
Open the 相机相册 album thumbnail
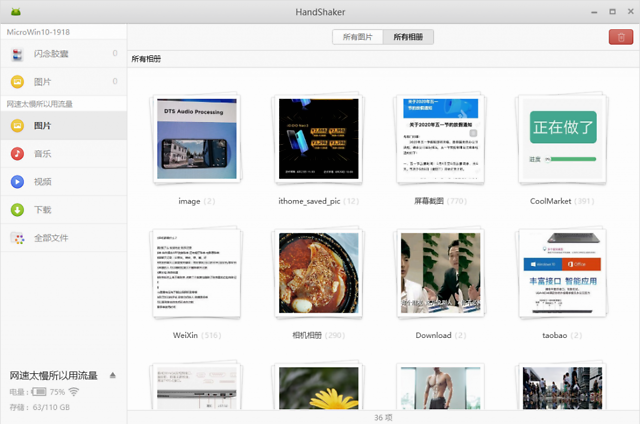click(319, 273)
